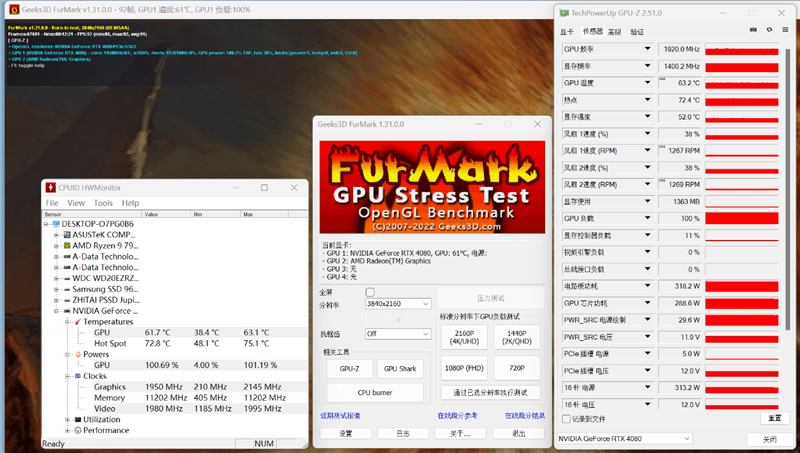
Task: Run the 1440P (2K/QHD) preset benchmark
Action: 517,337
